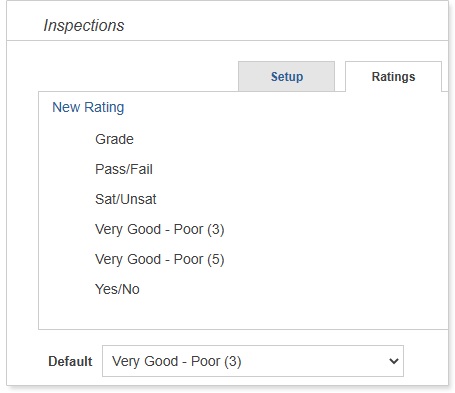Select the Pass/Fail rating entry
Viewport: 455px width, 393px height.
(x=124, y=169)
